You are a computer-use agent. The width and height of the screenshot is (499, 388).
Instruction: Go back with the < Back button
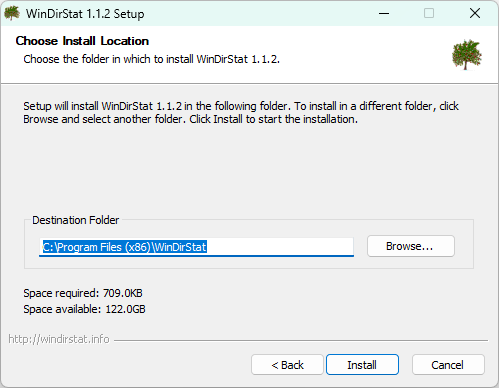click(x=287, y=365)
